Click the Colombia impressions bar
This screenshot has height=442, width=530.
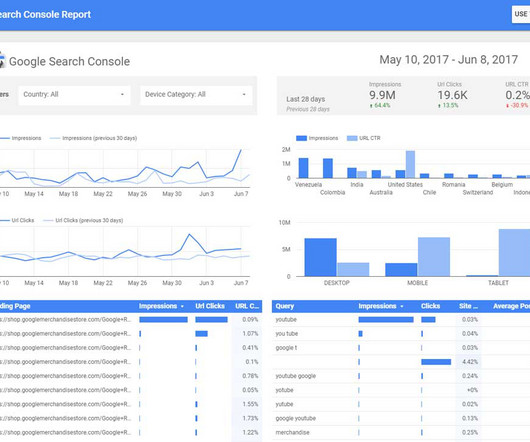tap(328, 168)
